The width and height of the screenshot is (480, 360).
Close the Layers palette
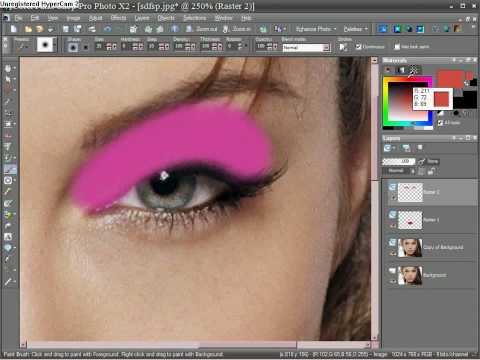475,138
